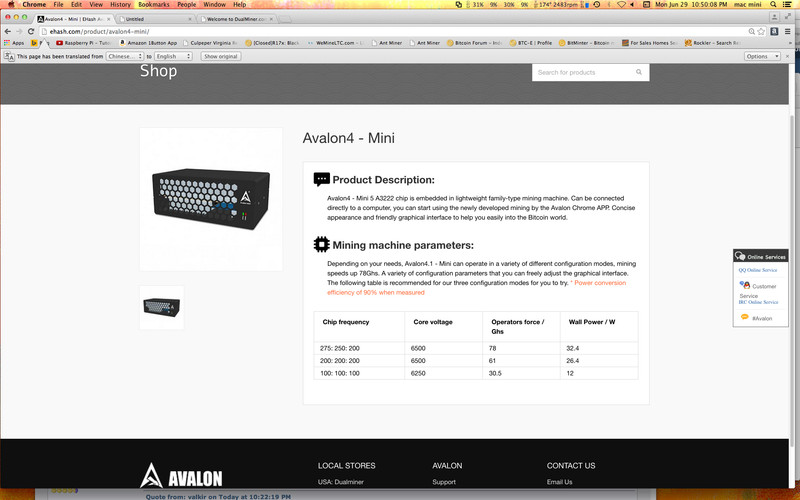Click the #Avalon chat icon

[x=744, y=317]
